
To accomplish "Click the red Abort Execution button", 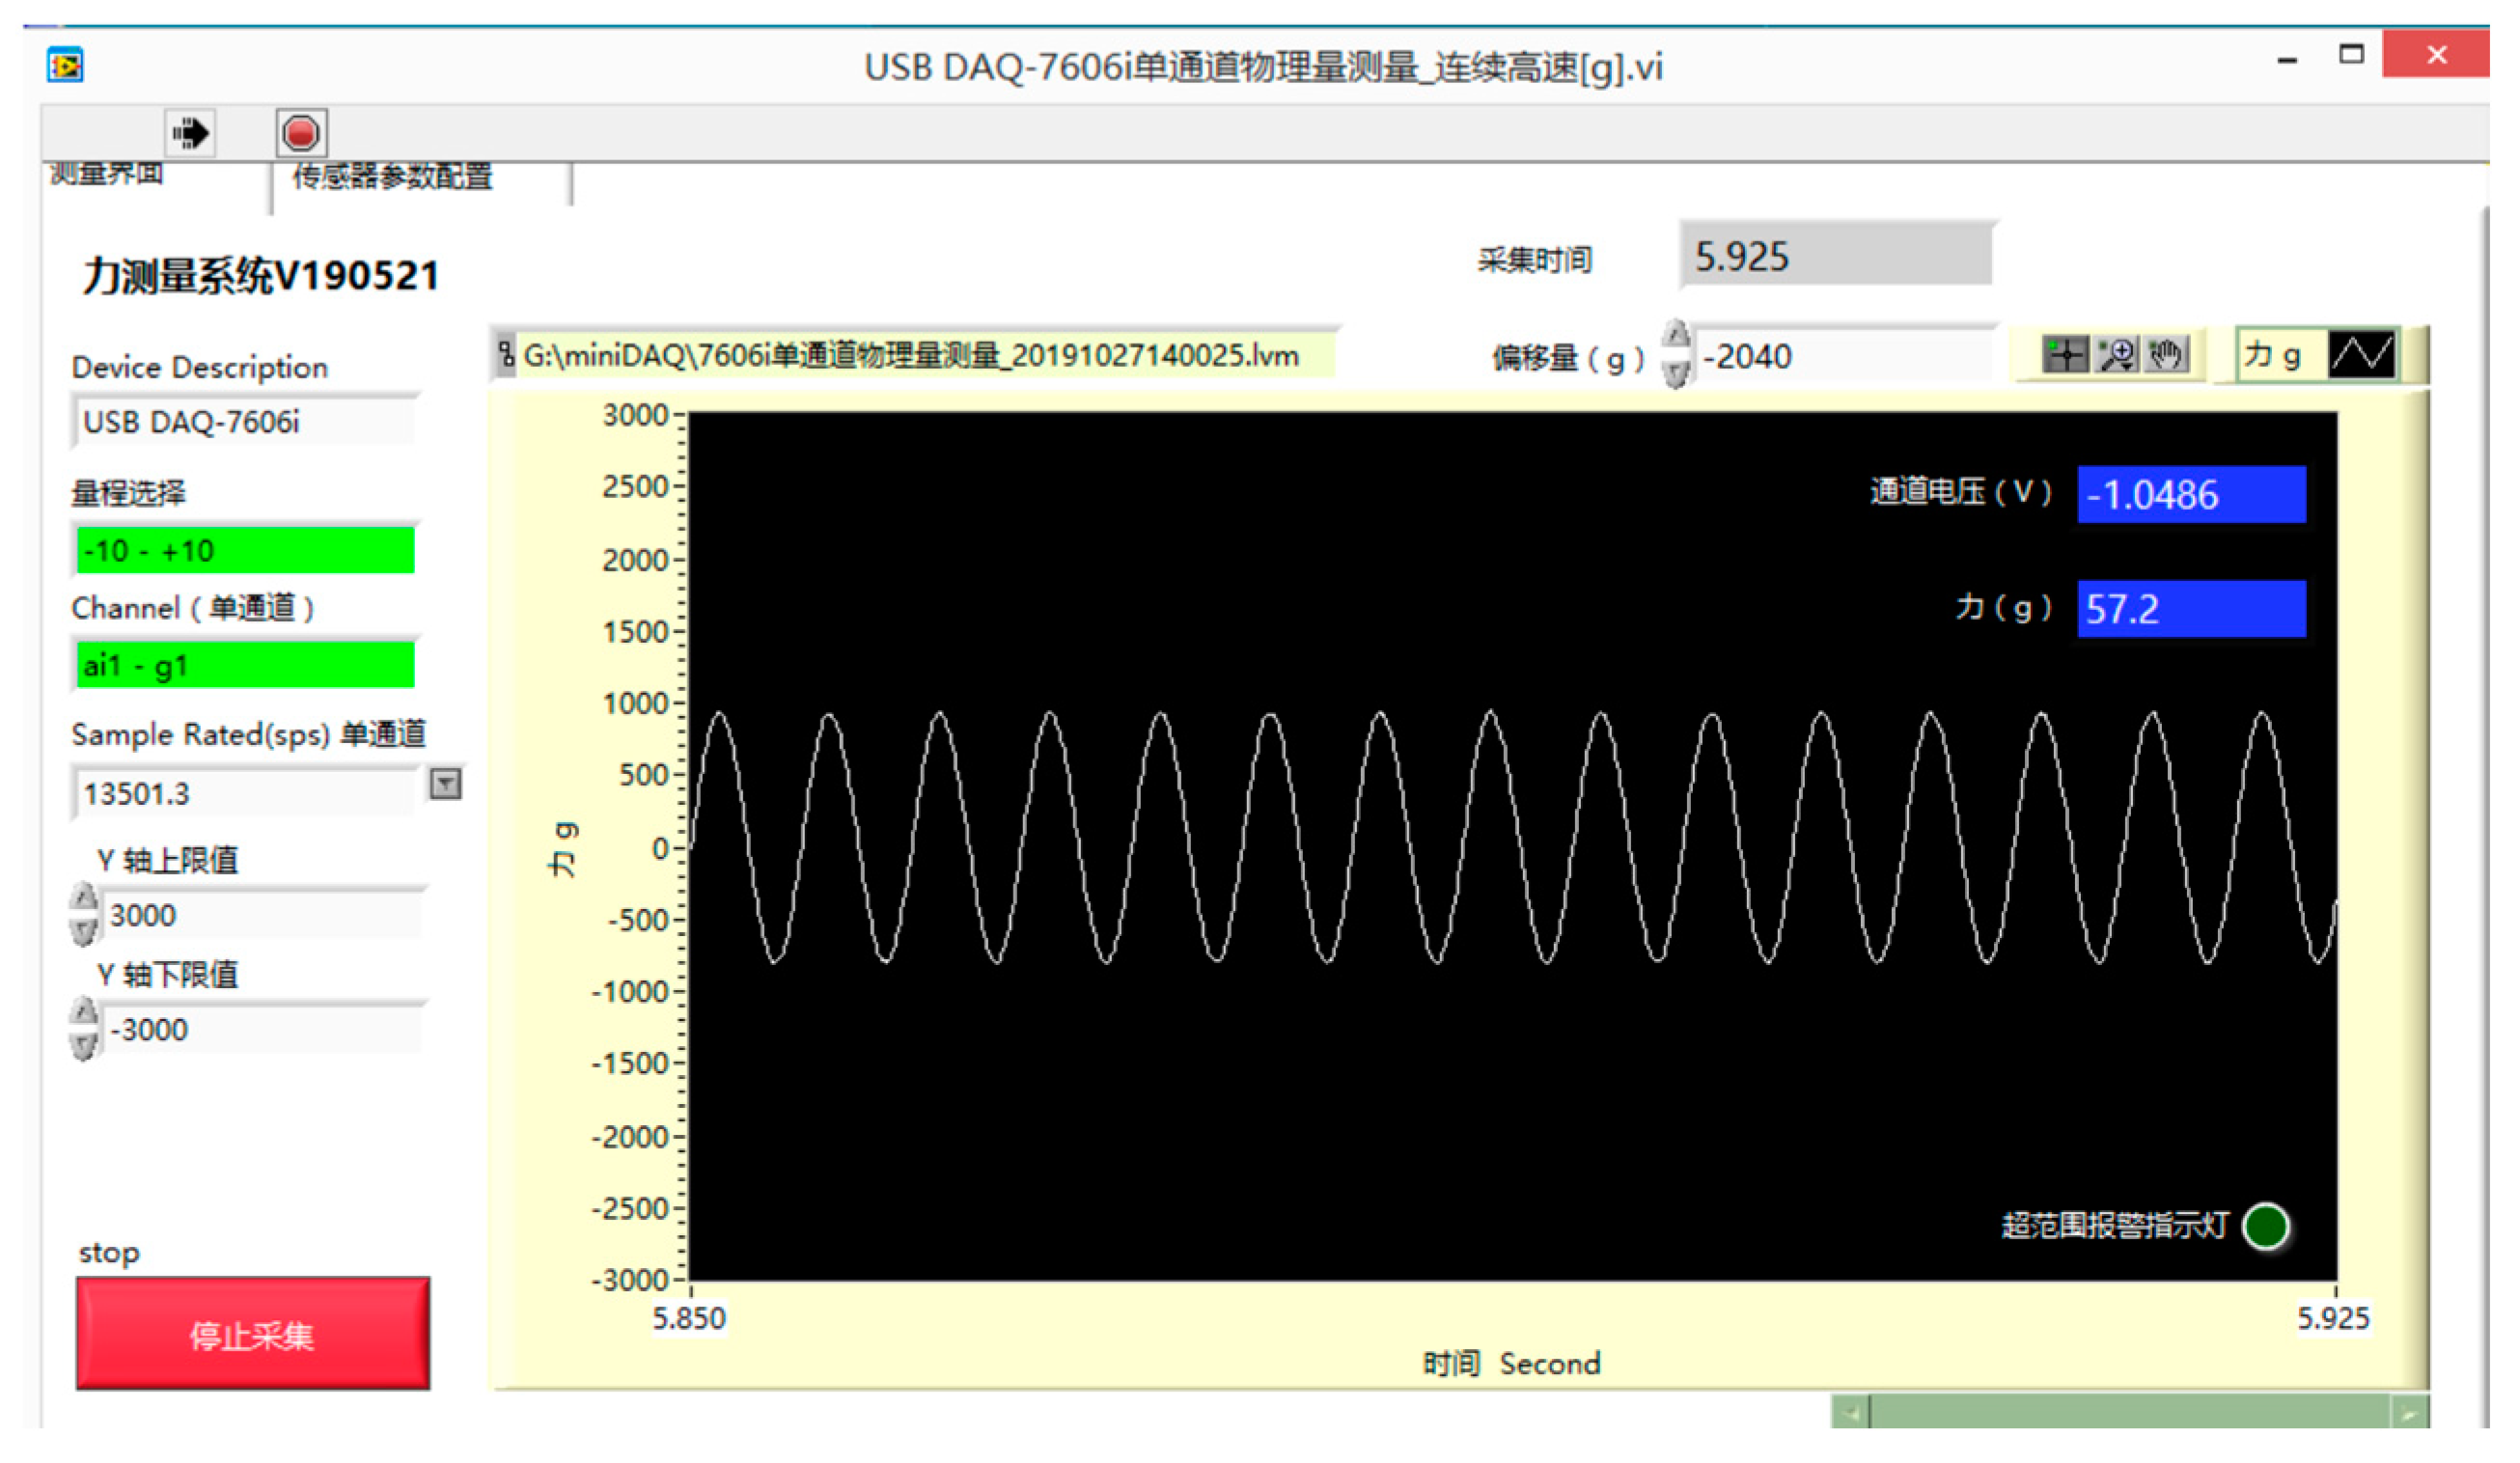I will [301, 133].
